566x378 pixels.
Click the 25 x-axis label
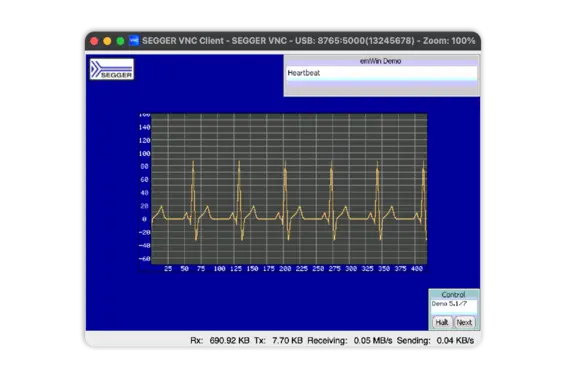coord(168,269)
